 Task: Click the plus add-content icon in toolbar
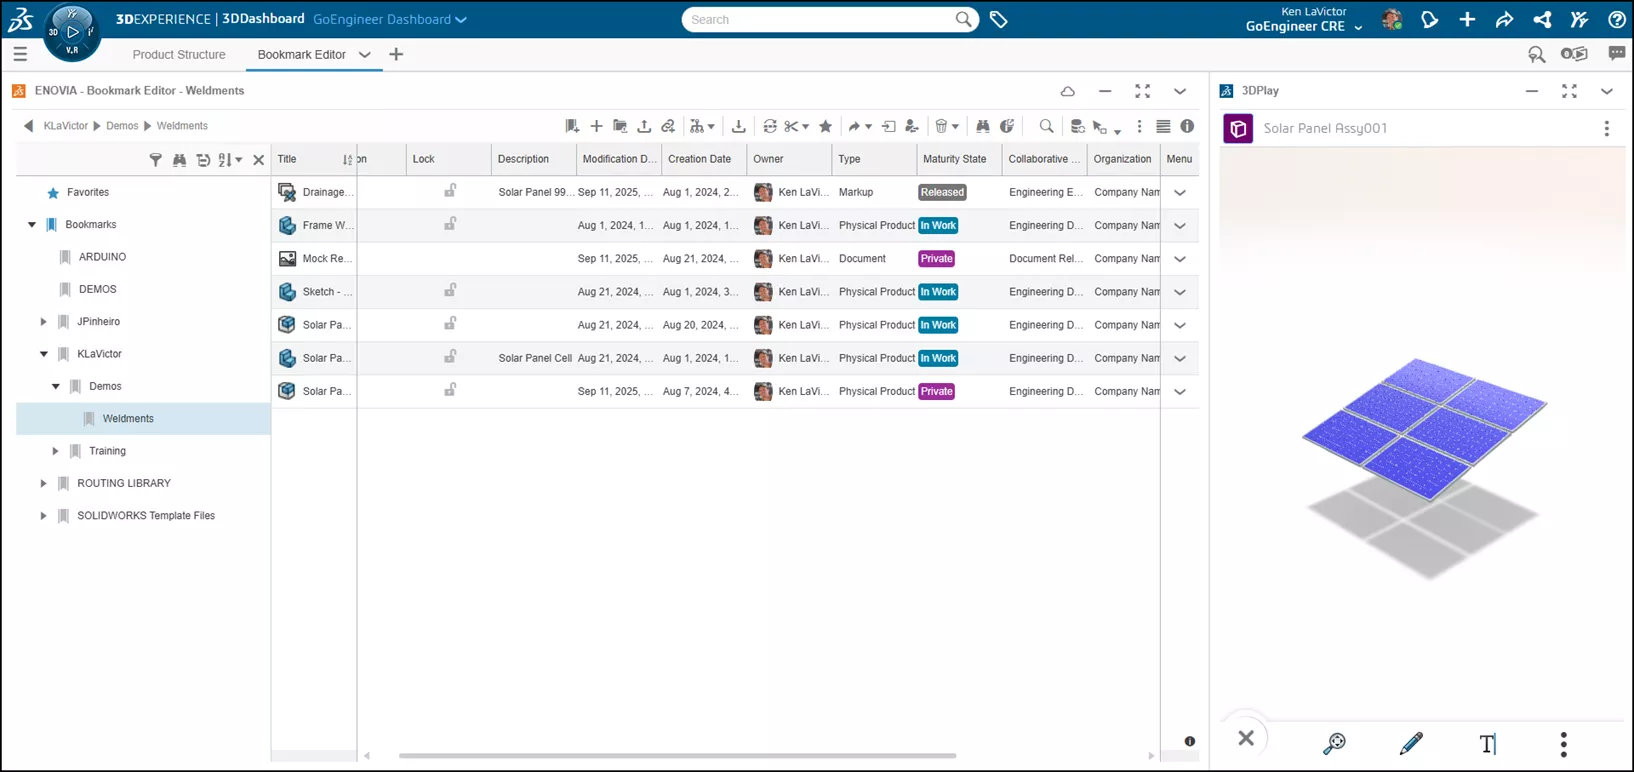[x=596, y=126]
